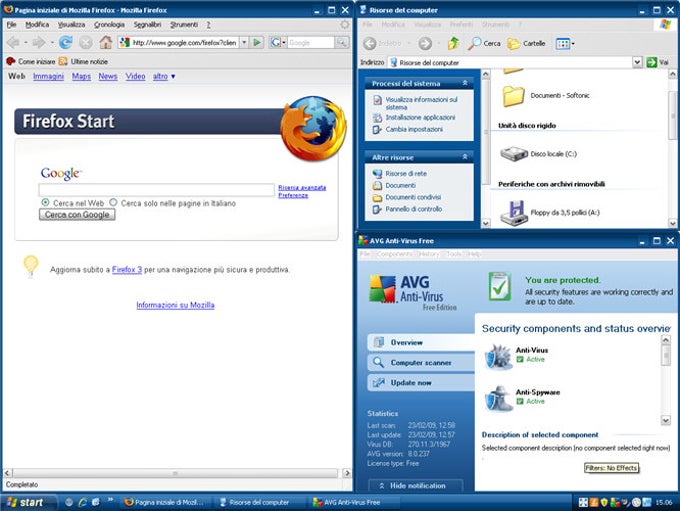Open Firefox URL history dropdown

pos(244,42)
